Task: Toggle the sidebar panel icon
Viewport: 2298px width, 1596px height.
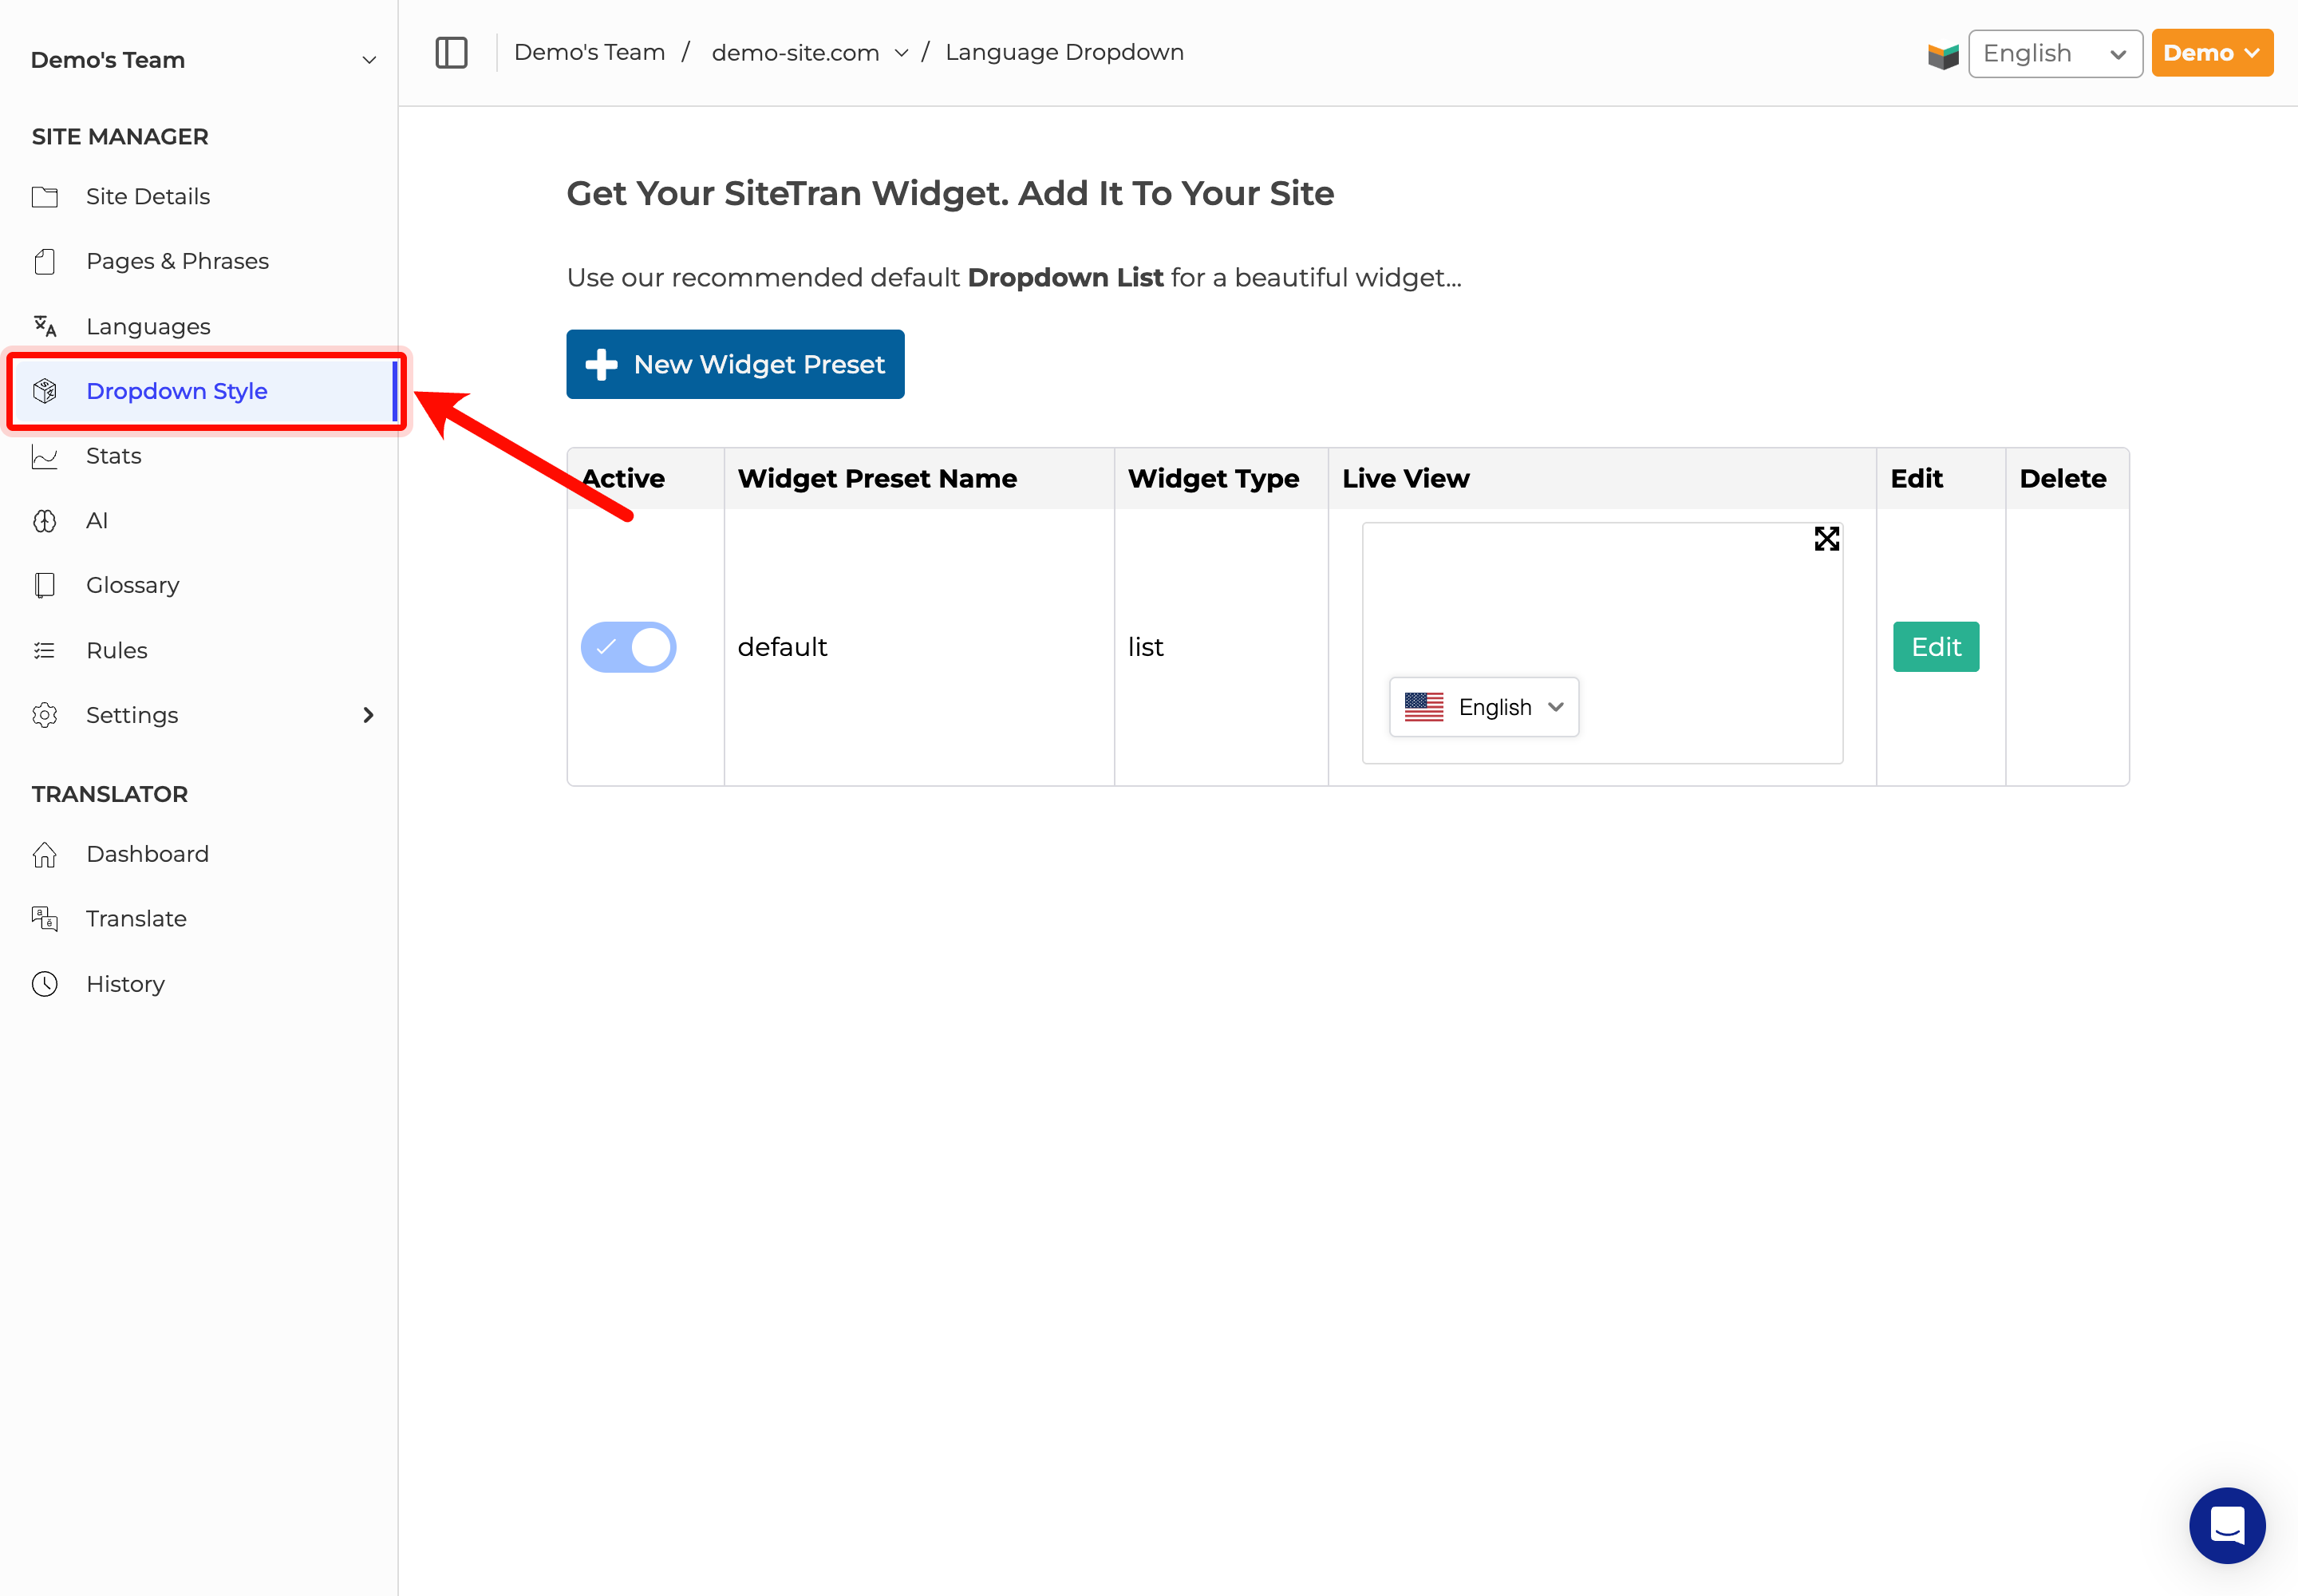Action: [451, 52]
